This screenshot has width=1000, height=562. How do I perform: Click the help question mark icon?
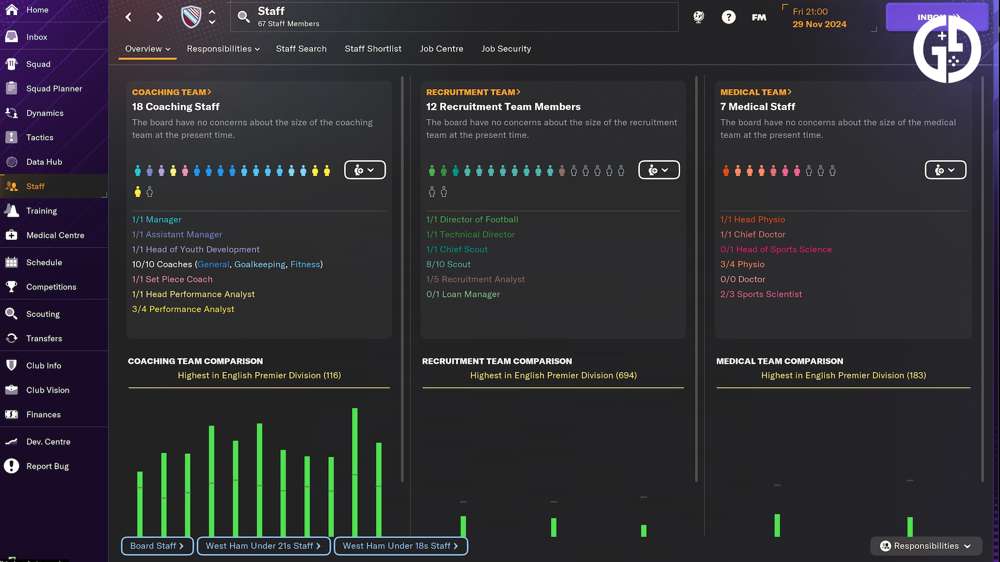pyautogui.click(x=728, y=17)
